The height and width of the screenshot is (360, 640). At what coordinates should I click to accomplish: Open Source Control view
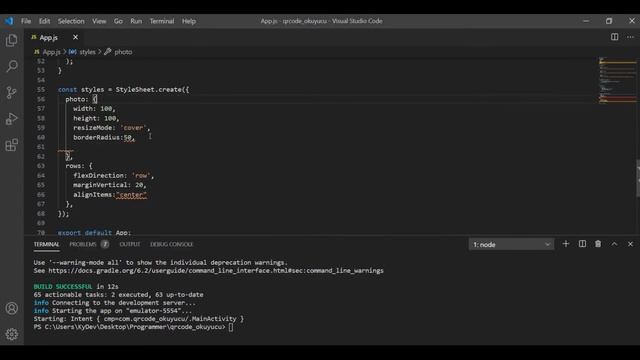click(12, 93)
